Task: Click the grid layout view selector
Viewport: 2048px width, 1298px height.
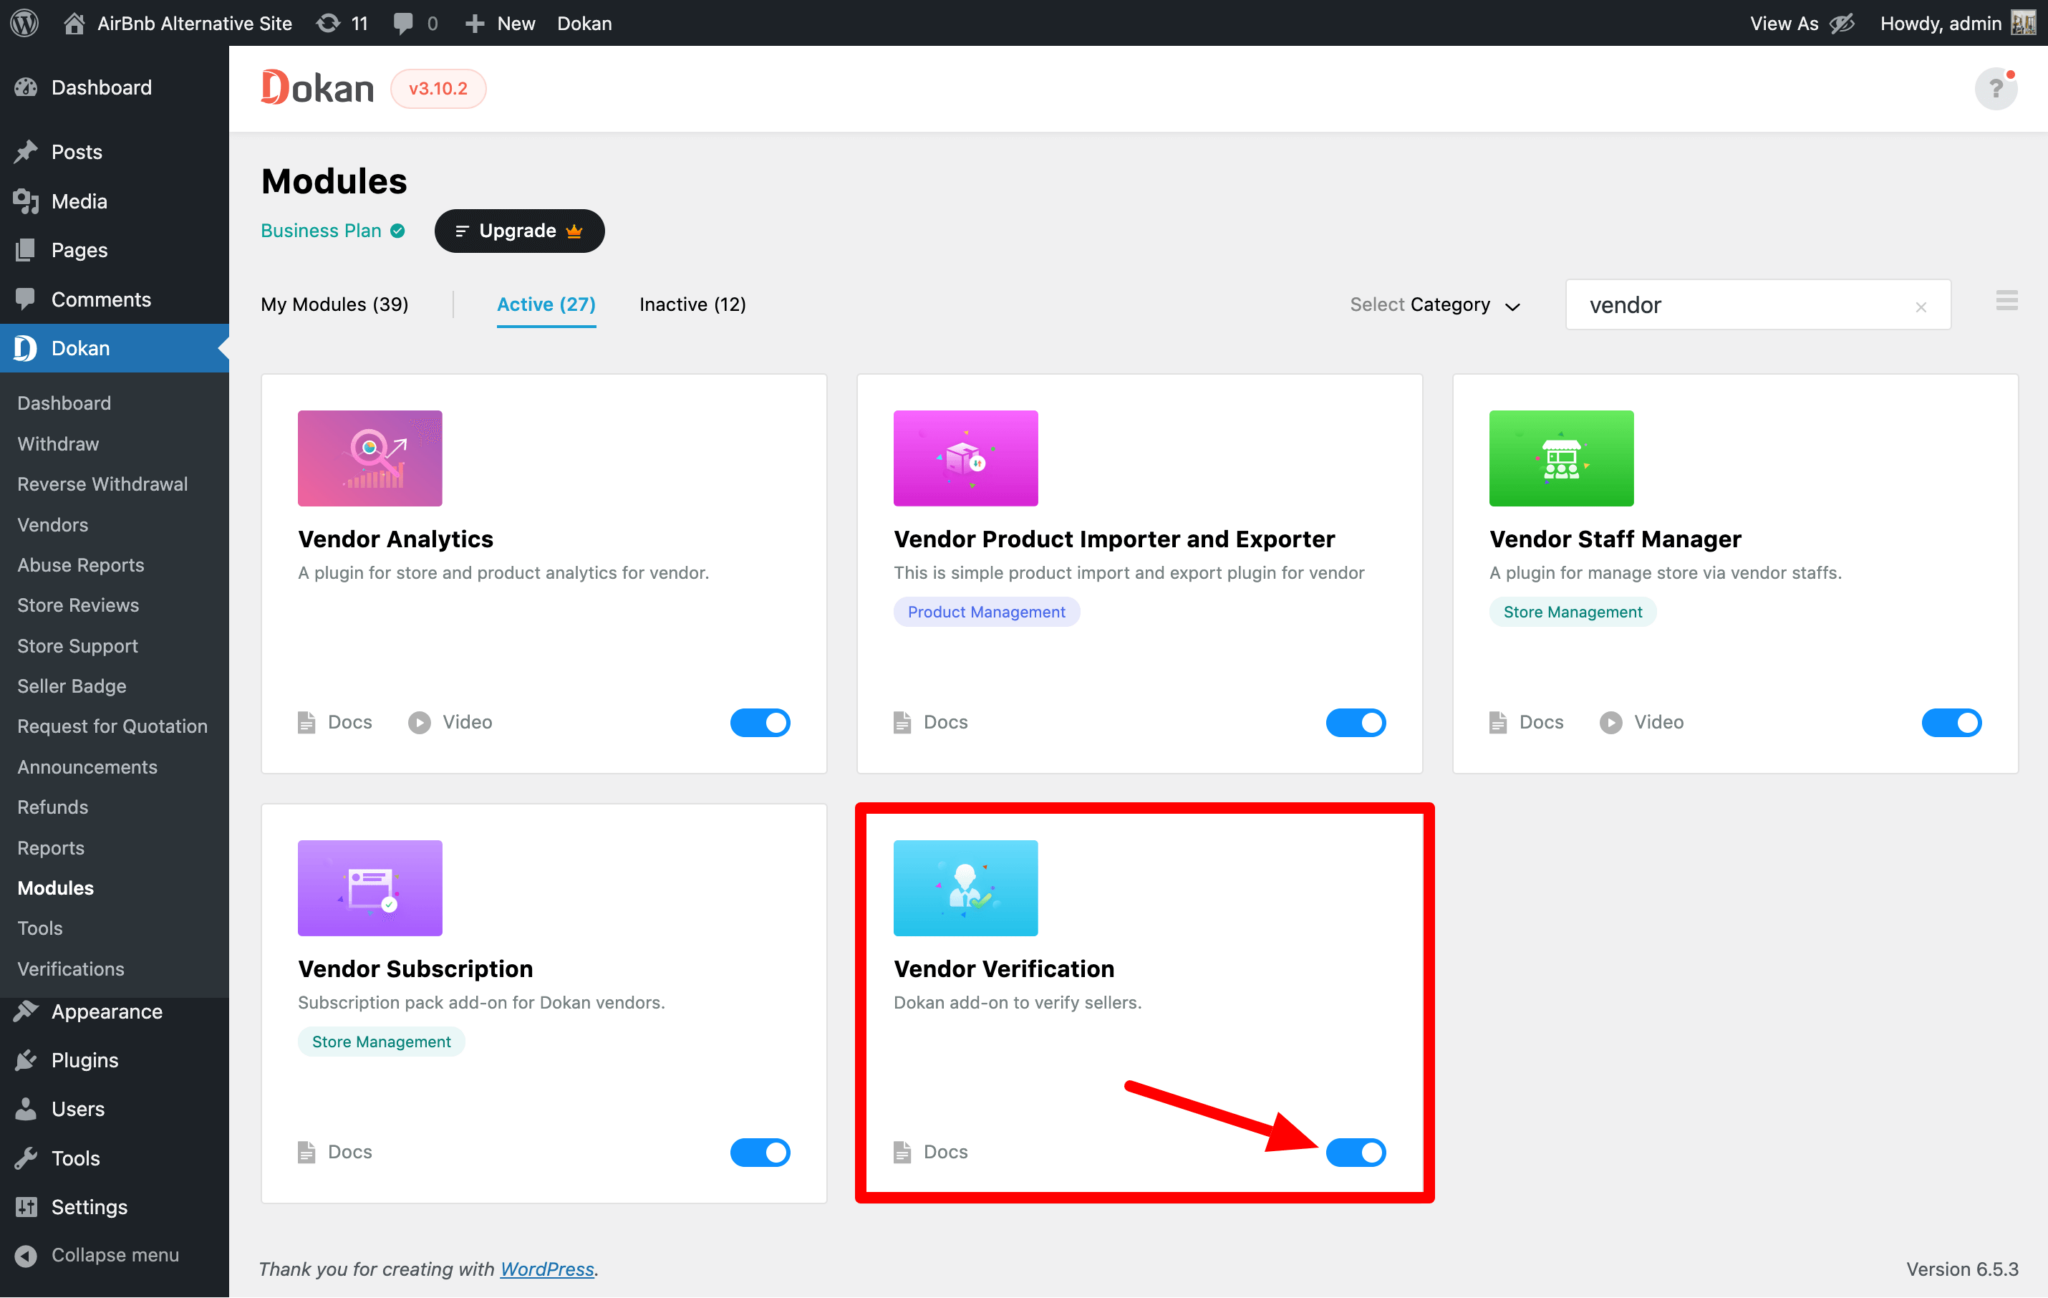Action: [2006, 300]
